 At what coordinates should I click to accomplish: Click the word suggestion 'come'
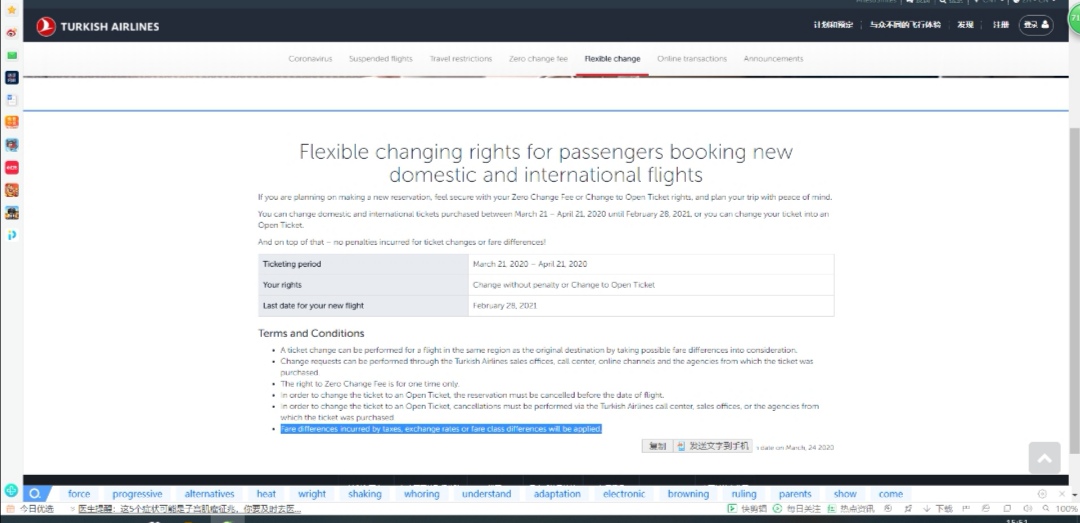pyautogui.click(x=891, y=494)
